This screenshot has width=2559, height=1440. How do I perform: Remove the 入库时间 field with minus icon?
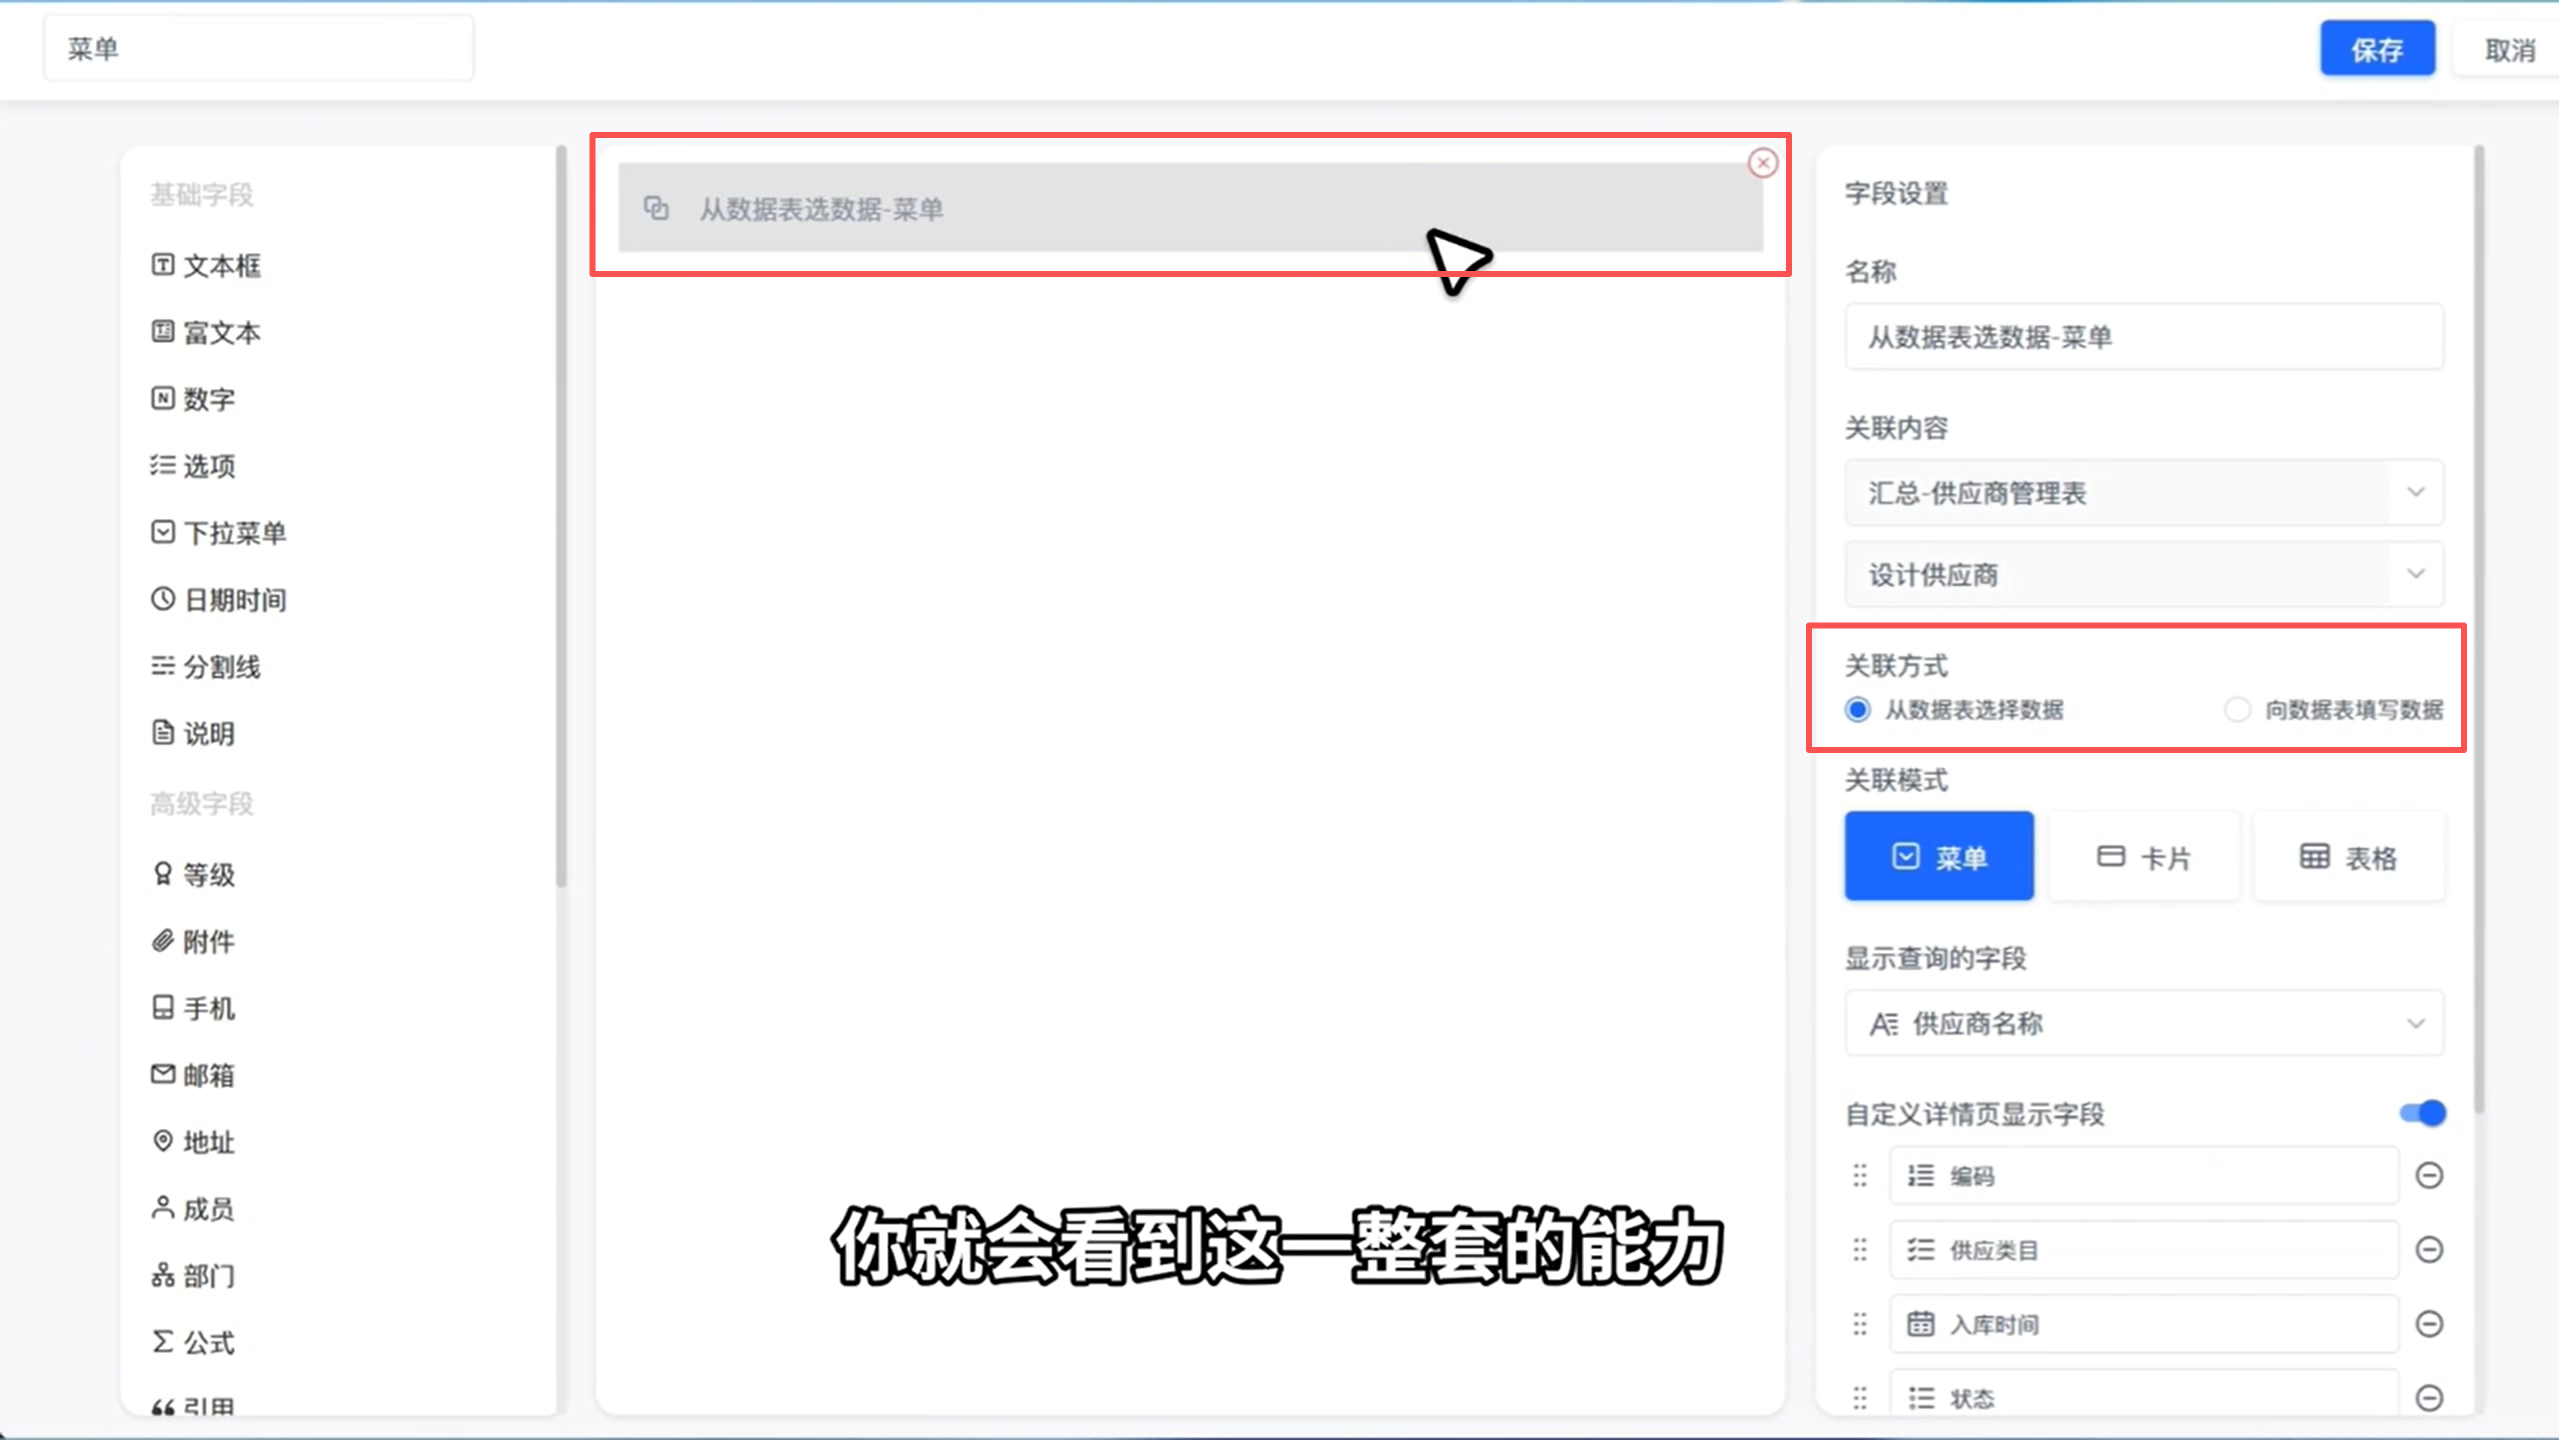[x=2429, y=1324]
